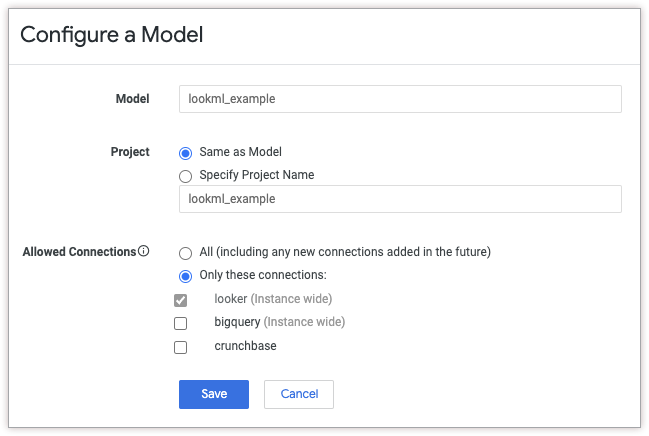Click the "Only these connections:" label text
Viewport: 649px width, 436px height.
point(263,275)
